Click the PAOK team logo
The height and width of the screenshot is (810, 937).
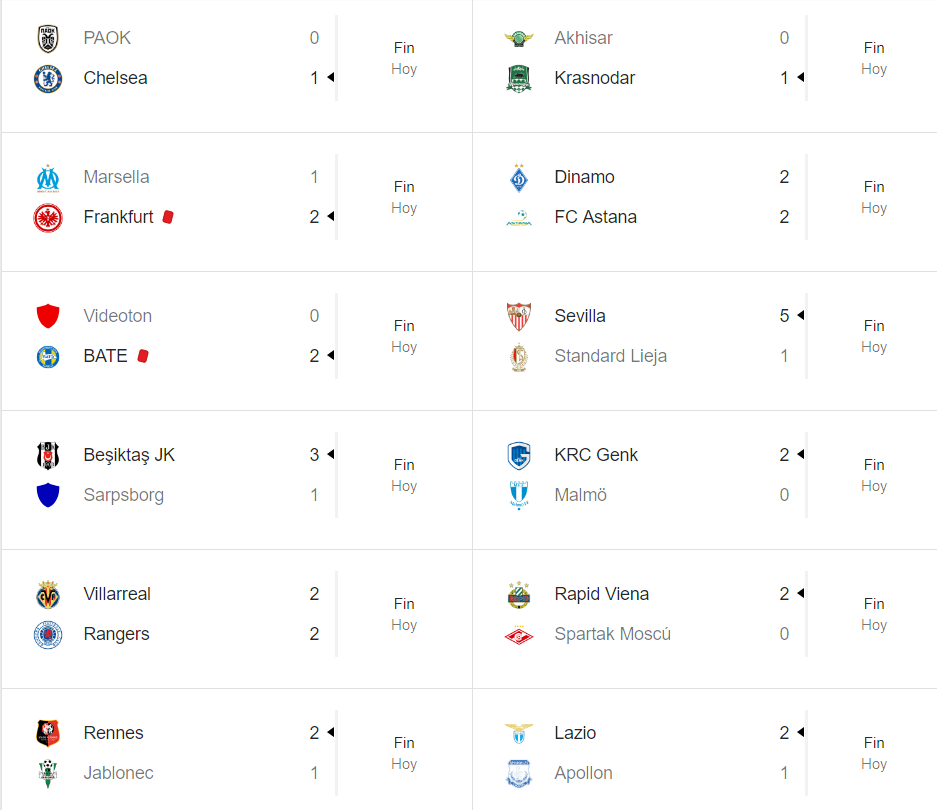pyautogui.click(x=48, y=38)
